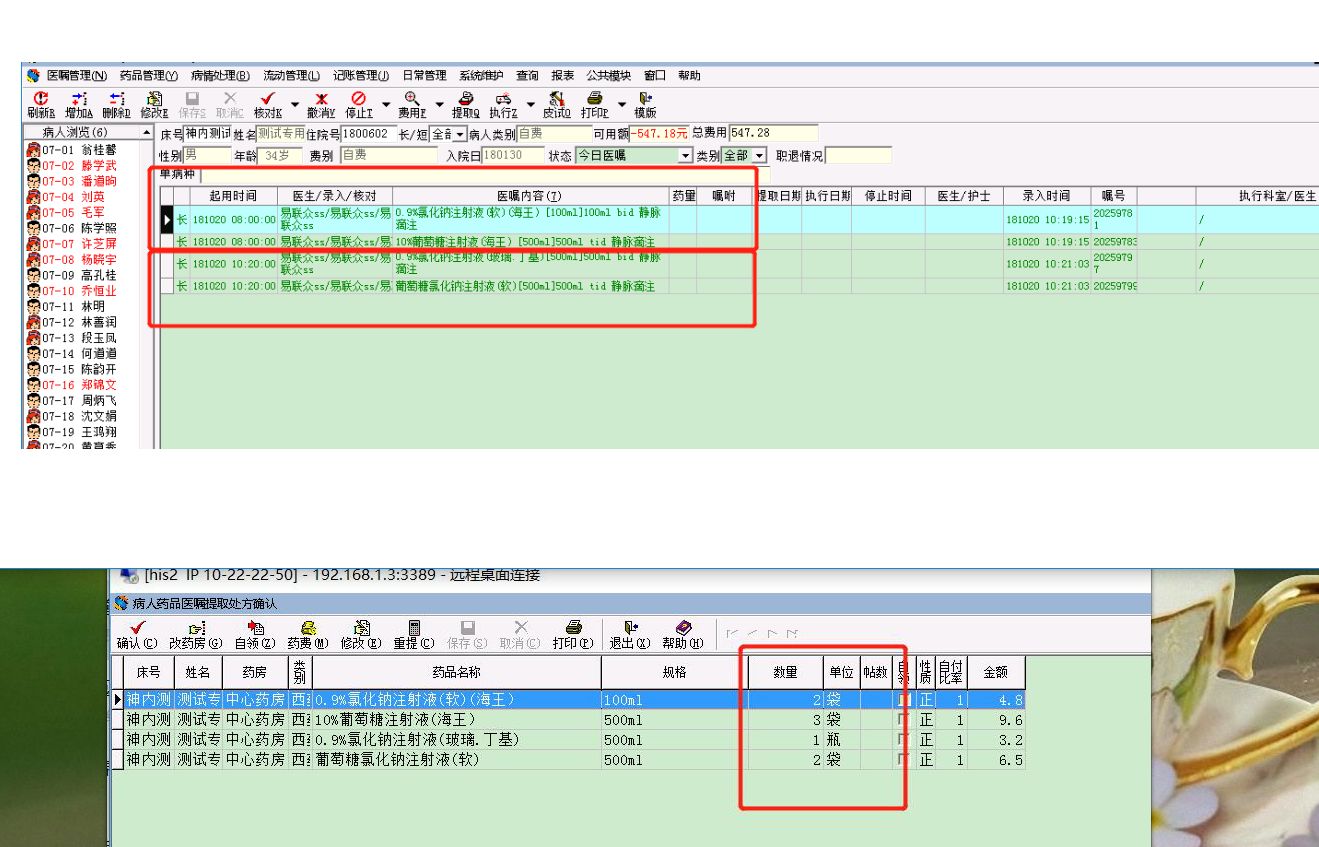This screenshot has width=1319, height=847.
Task: Toggle checkbox in the 0.9%氯化钠注射液(玻璃.丁基) row
Action: pos(904,740)
